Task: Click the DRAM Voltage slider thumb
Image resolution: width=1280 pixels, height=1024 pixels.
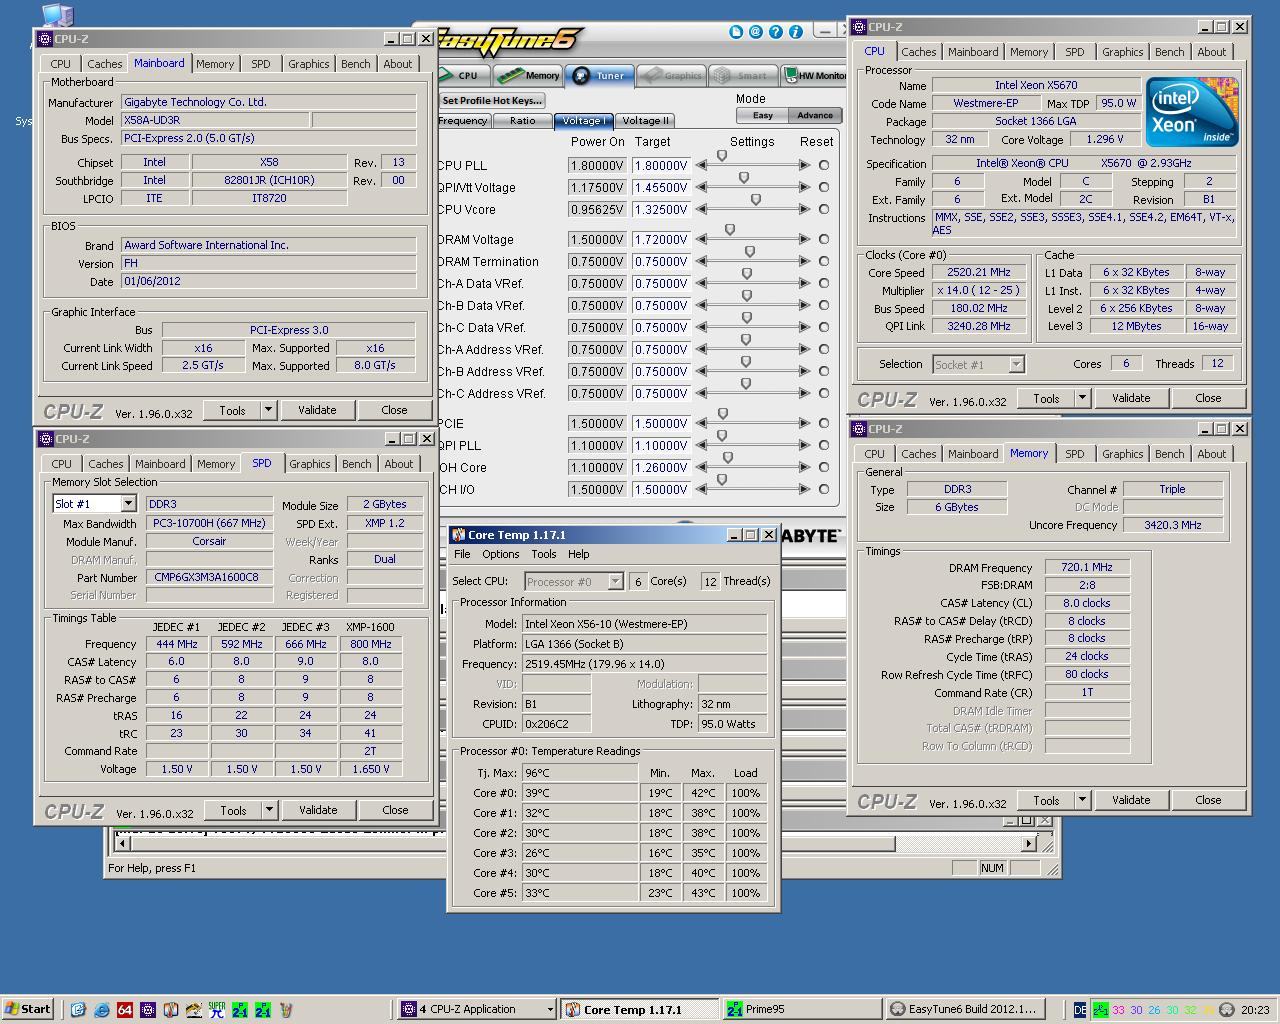Action: click(x=730, y=231)
